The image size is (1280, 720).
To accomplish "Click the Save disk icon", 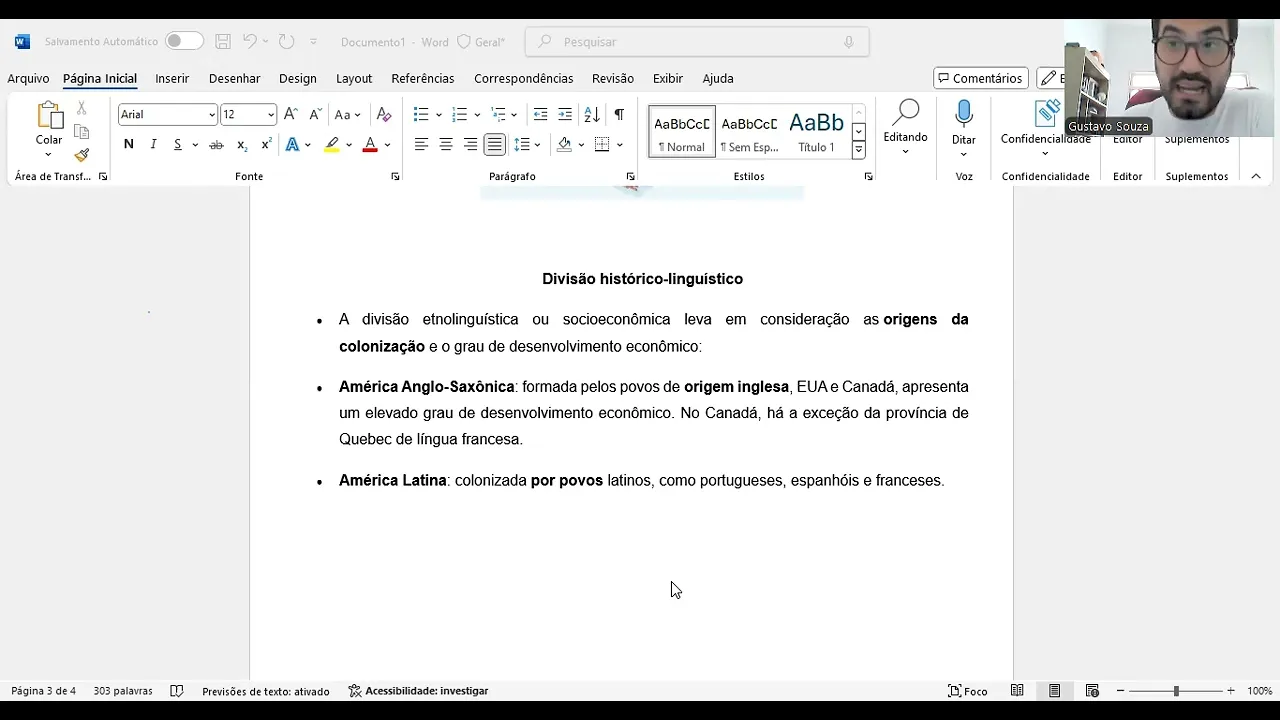I will 223,42.
